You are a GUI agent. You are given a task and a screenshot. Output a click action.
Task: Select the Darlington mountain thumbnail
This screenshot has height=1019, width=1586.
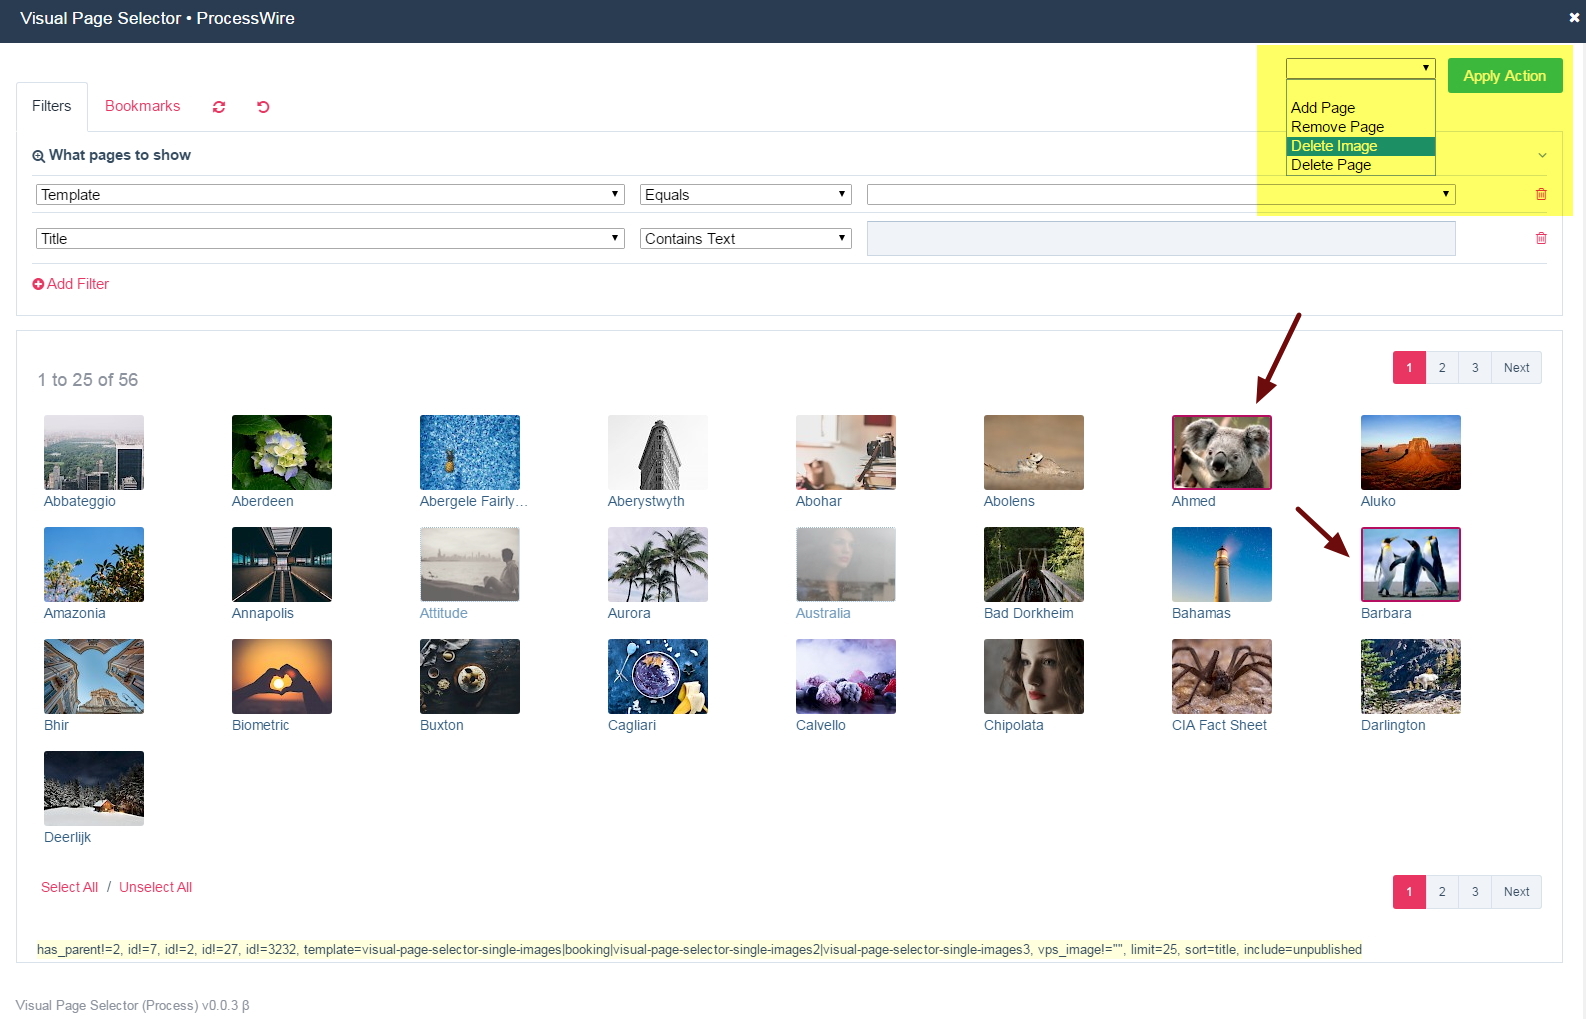click(x=1411, y=676)
